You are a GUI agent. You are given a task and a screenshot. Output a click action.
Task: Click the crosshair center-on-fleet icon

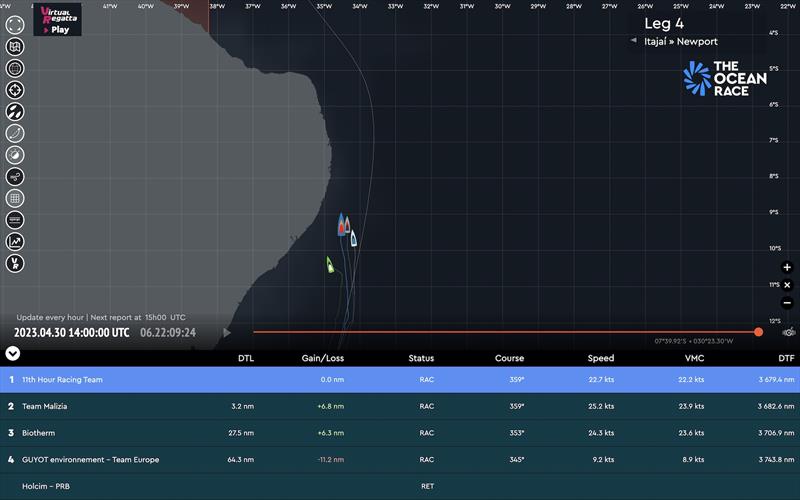[15, 90]
